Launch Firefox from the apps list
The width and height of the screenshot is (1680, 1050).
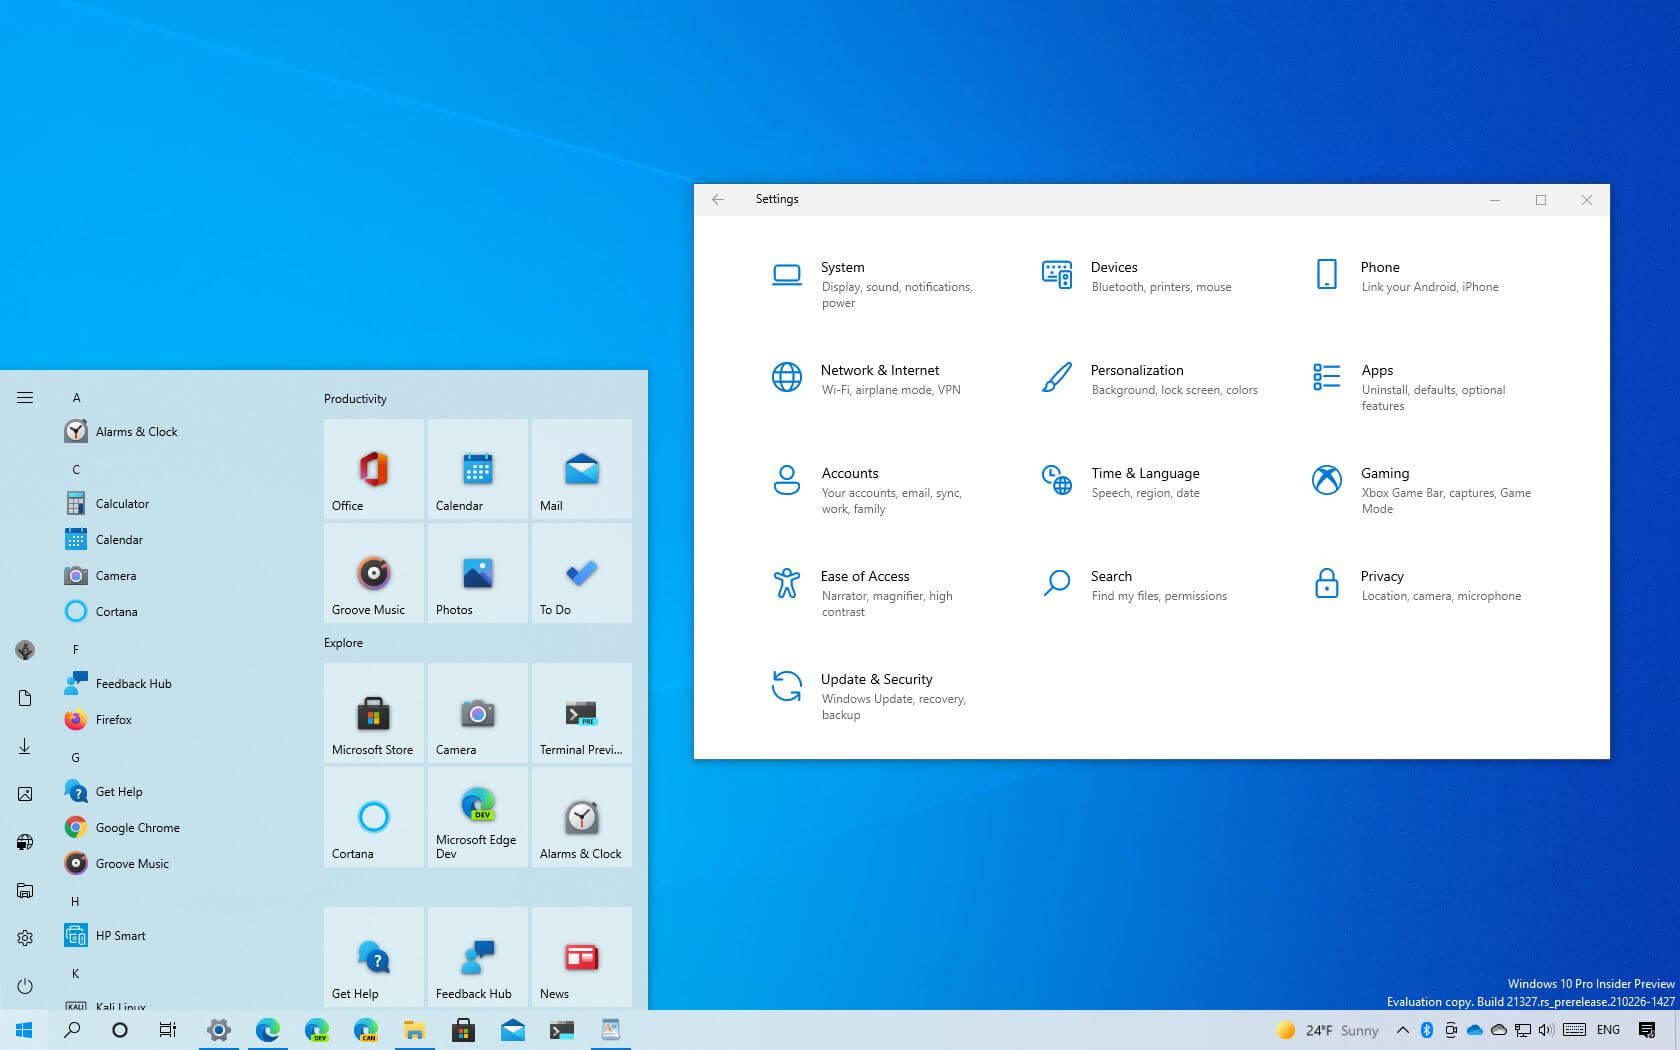[x=114, y=719]
